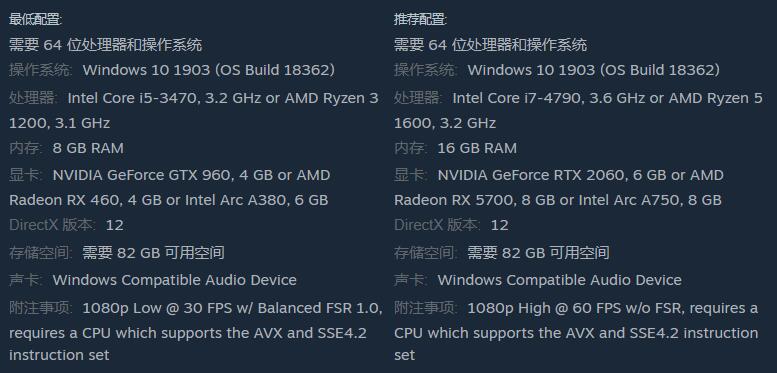Click minimum 需要 82 GB 可用空间 storage text
777x373 pixels.
[x=153, y=253]
